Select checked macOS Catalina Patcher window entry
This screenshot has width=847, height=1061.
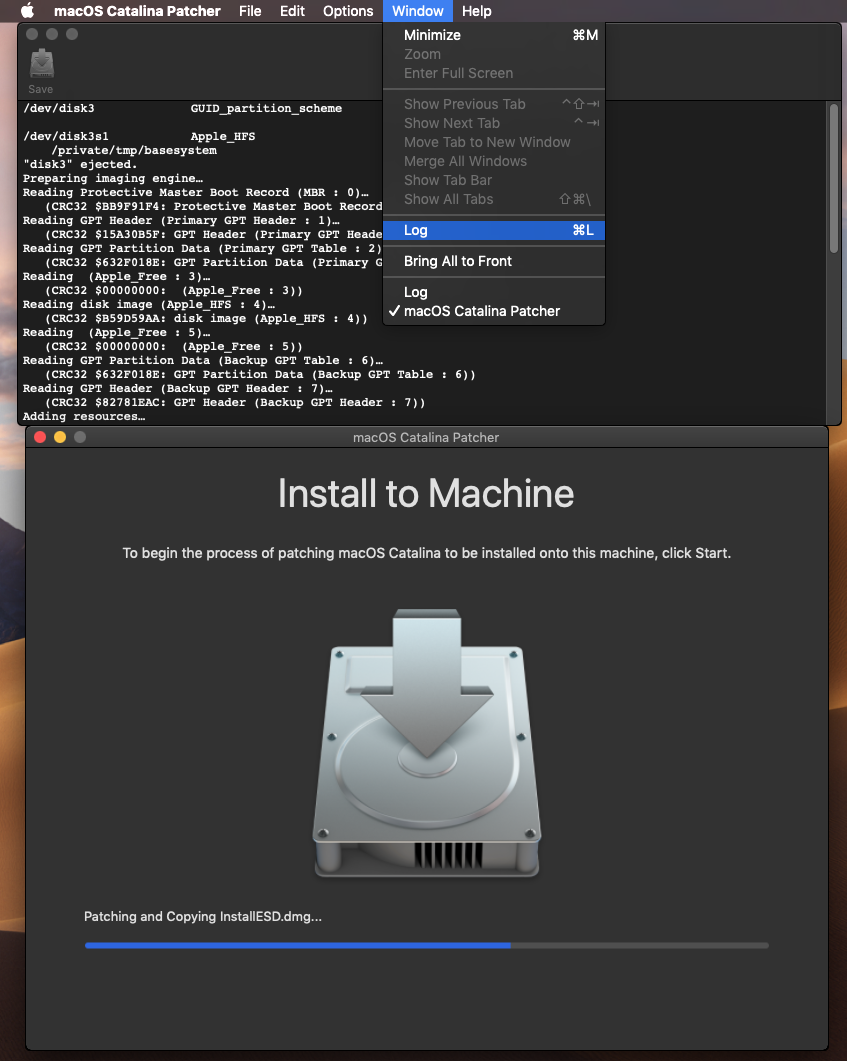[x=494, y=311]
